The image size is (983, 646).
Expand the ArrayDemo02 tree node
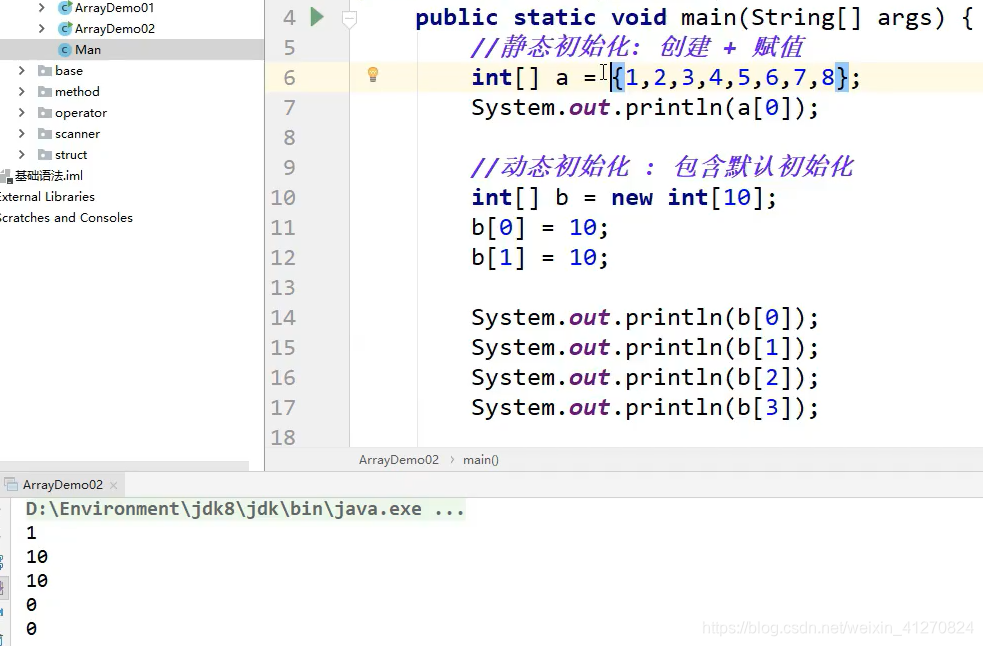(41, 28)
